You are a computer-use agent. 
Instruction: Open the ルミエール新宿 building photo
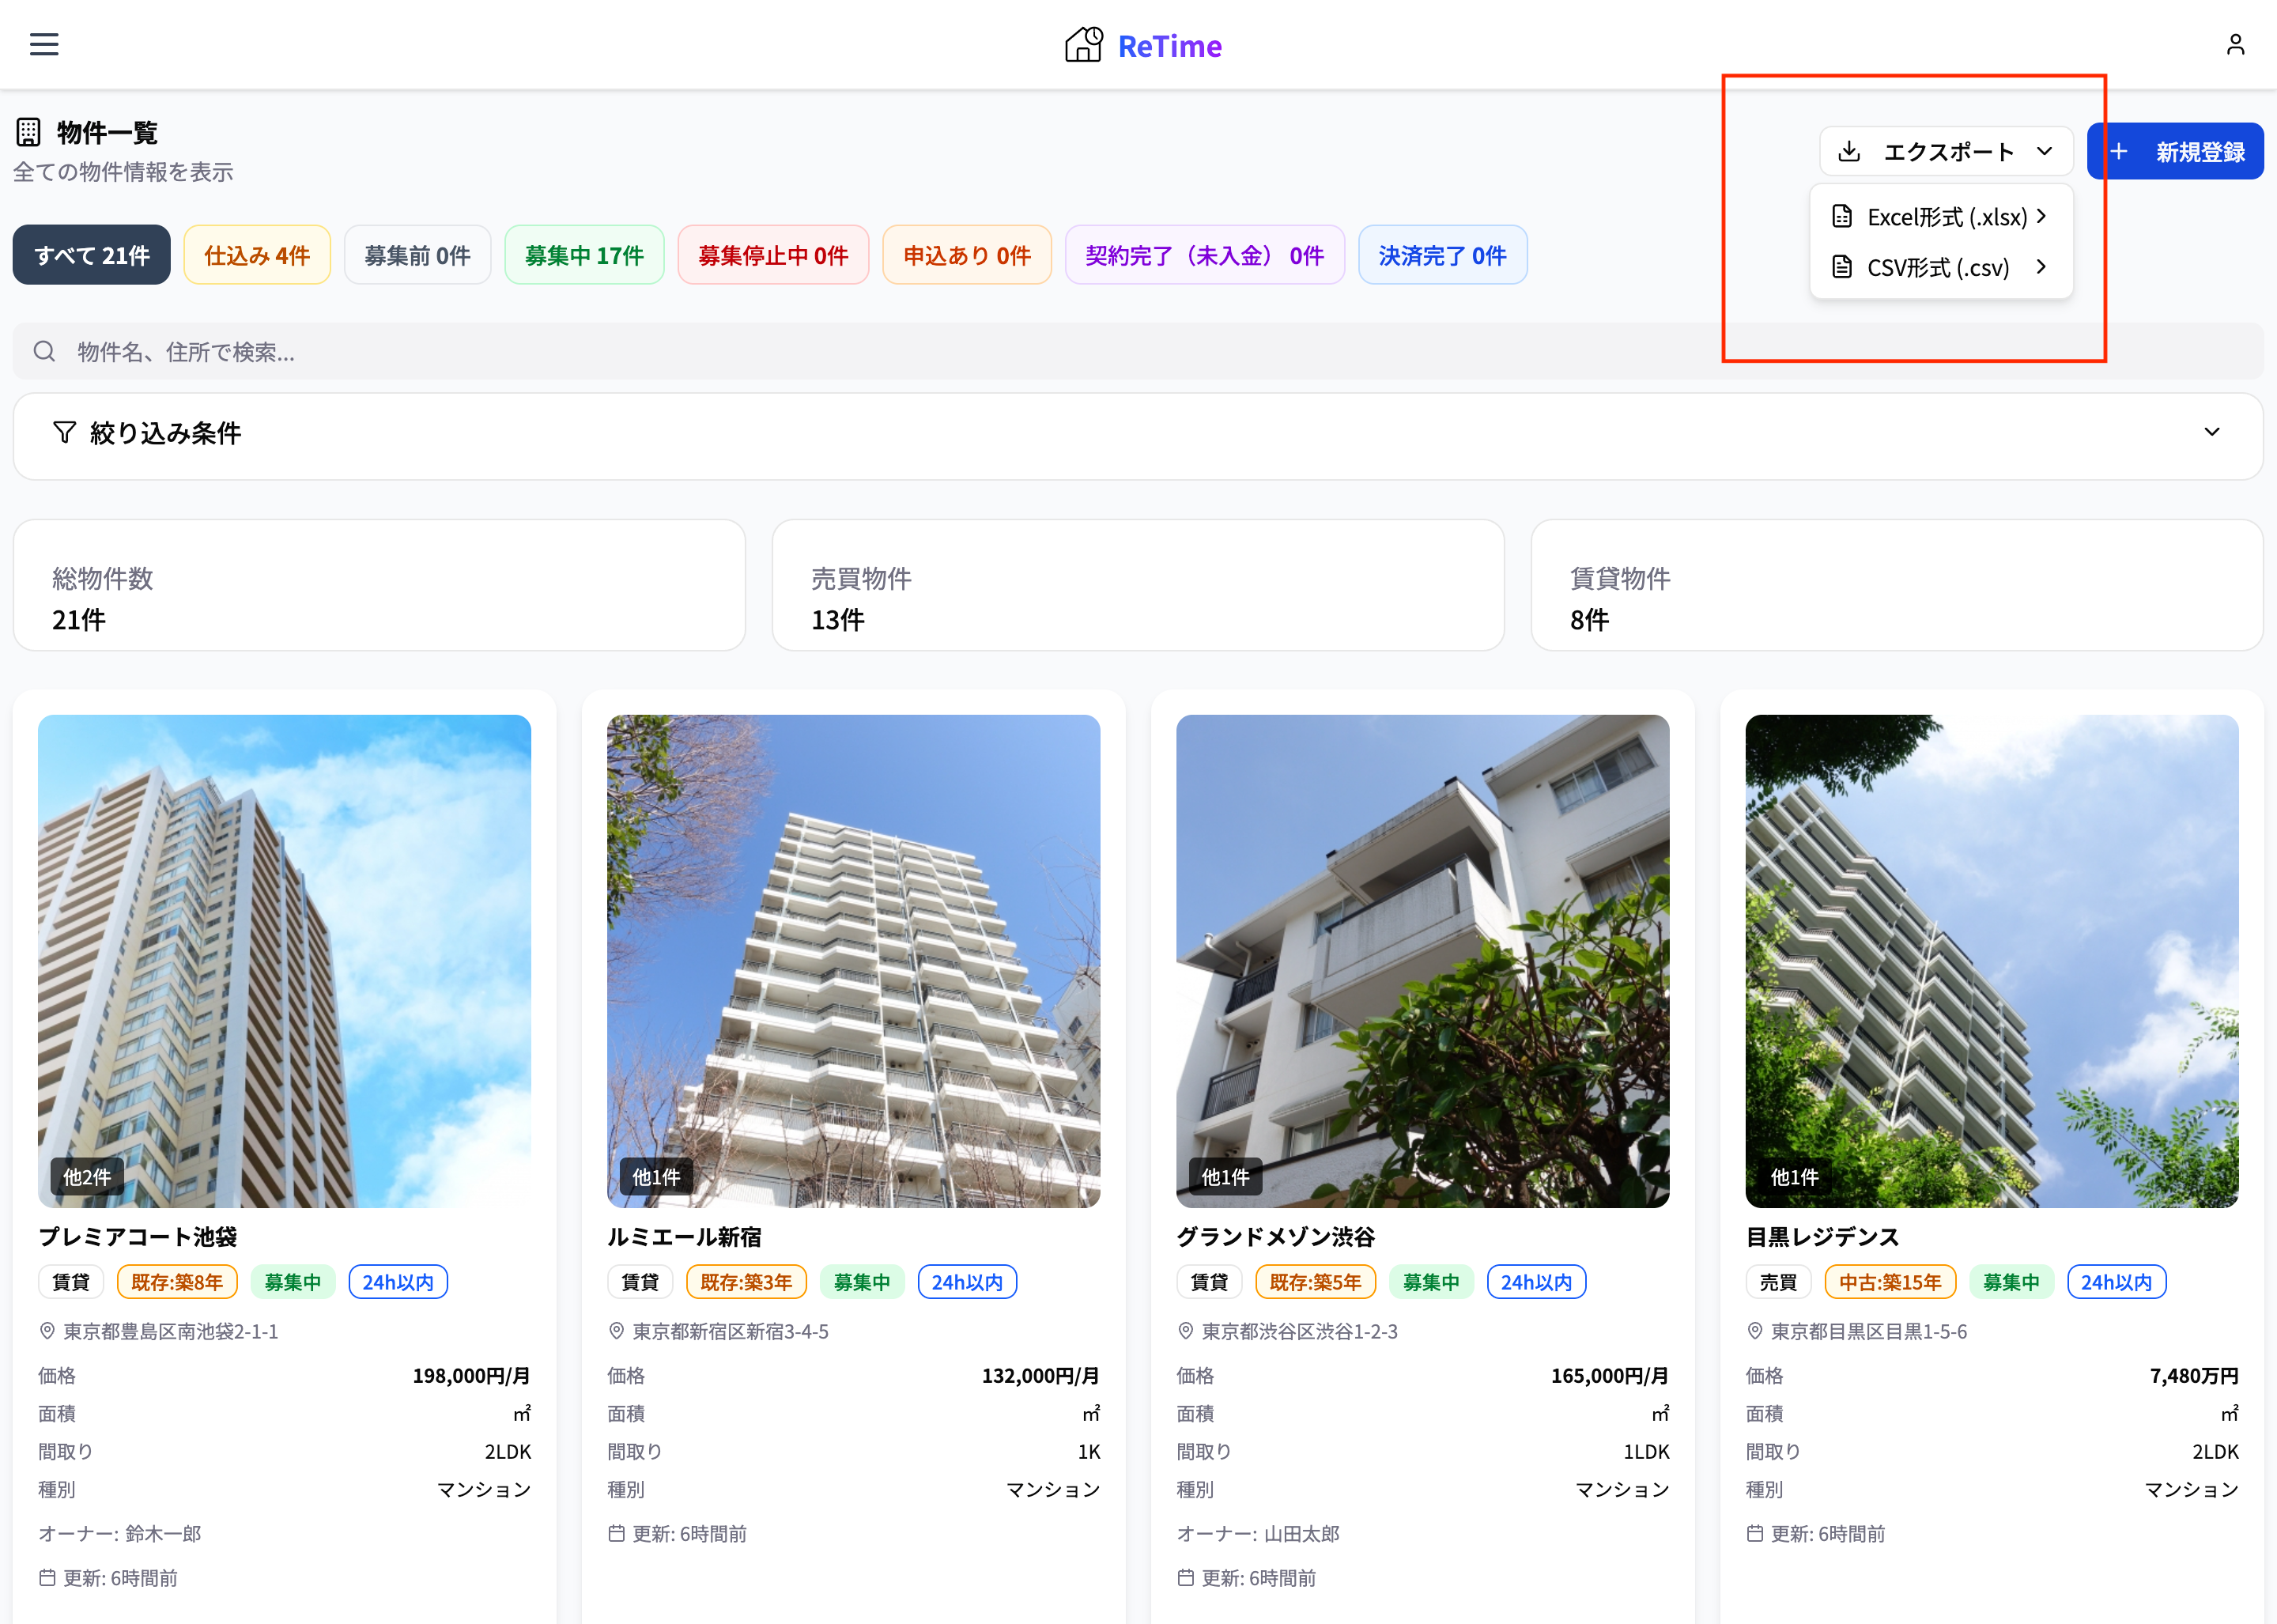click(x=853, y=960)
